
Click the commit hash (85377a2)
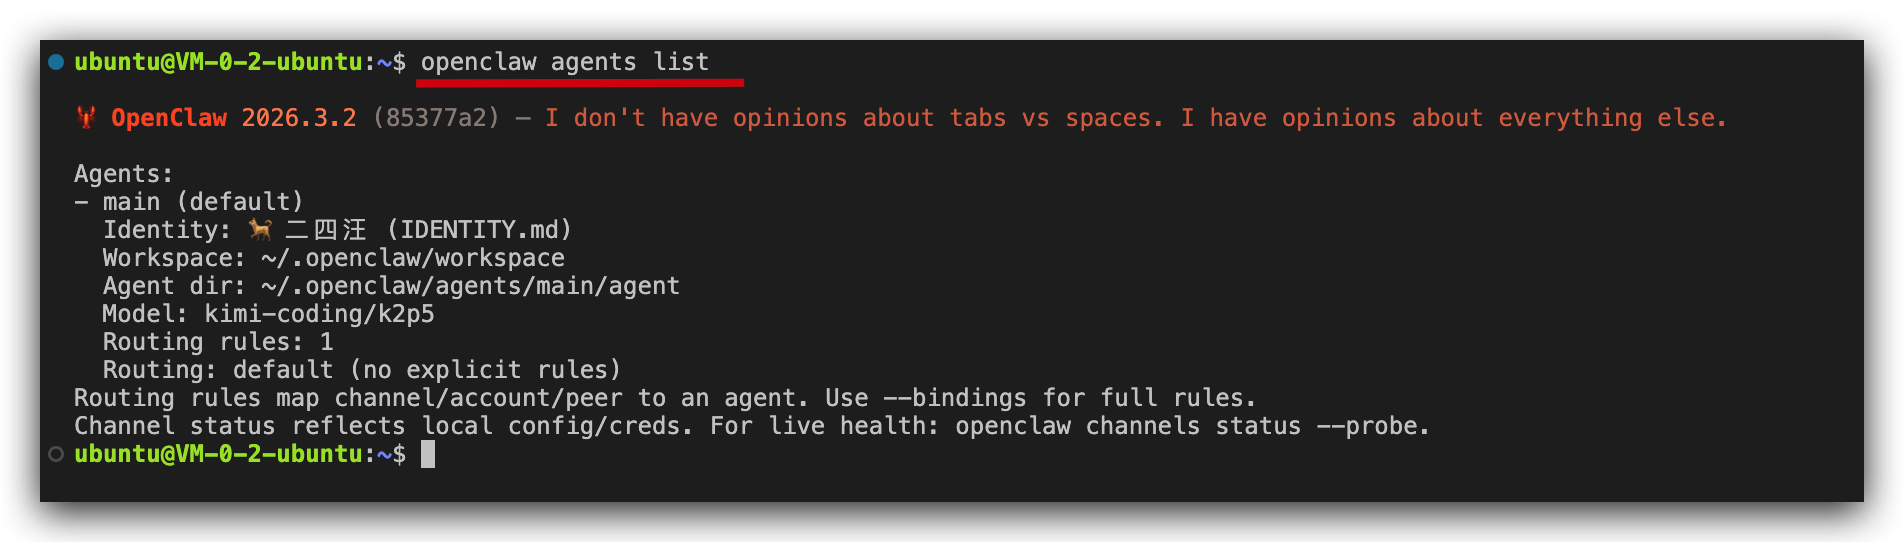tap(436, 118)
